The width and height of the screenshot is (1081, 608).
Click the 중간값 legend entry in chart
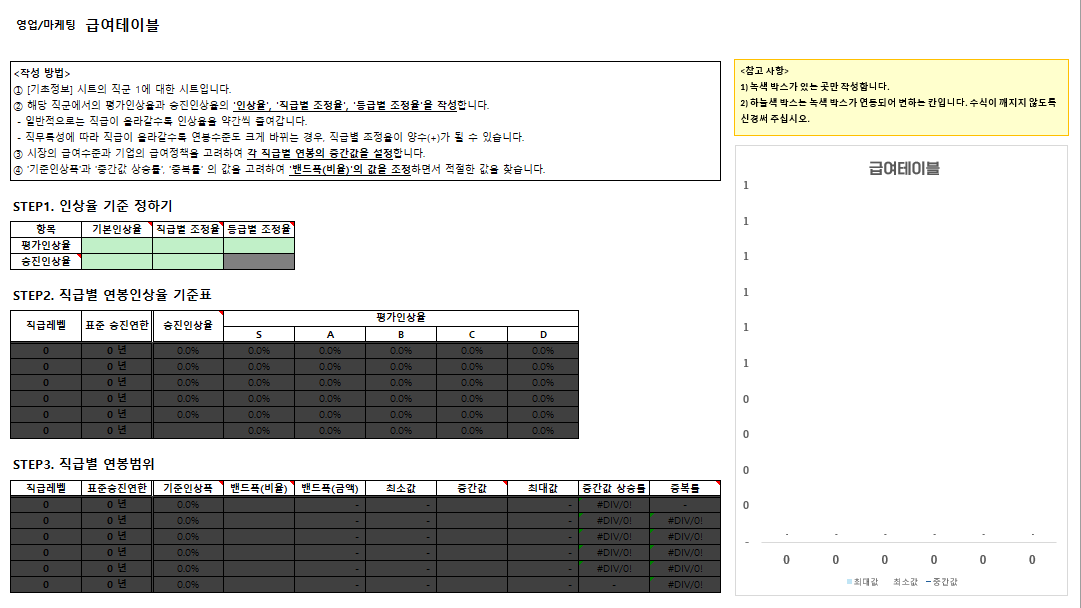pos(940,581)
